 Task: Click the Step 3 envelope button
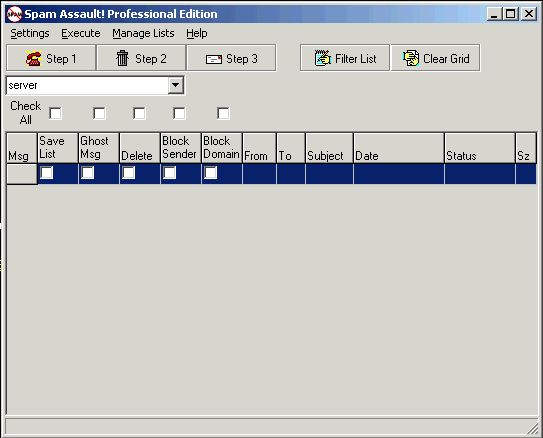click(x=231, y=58)
